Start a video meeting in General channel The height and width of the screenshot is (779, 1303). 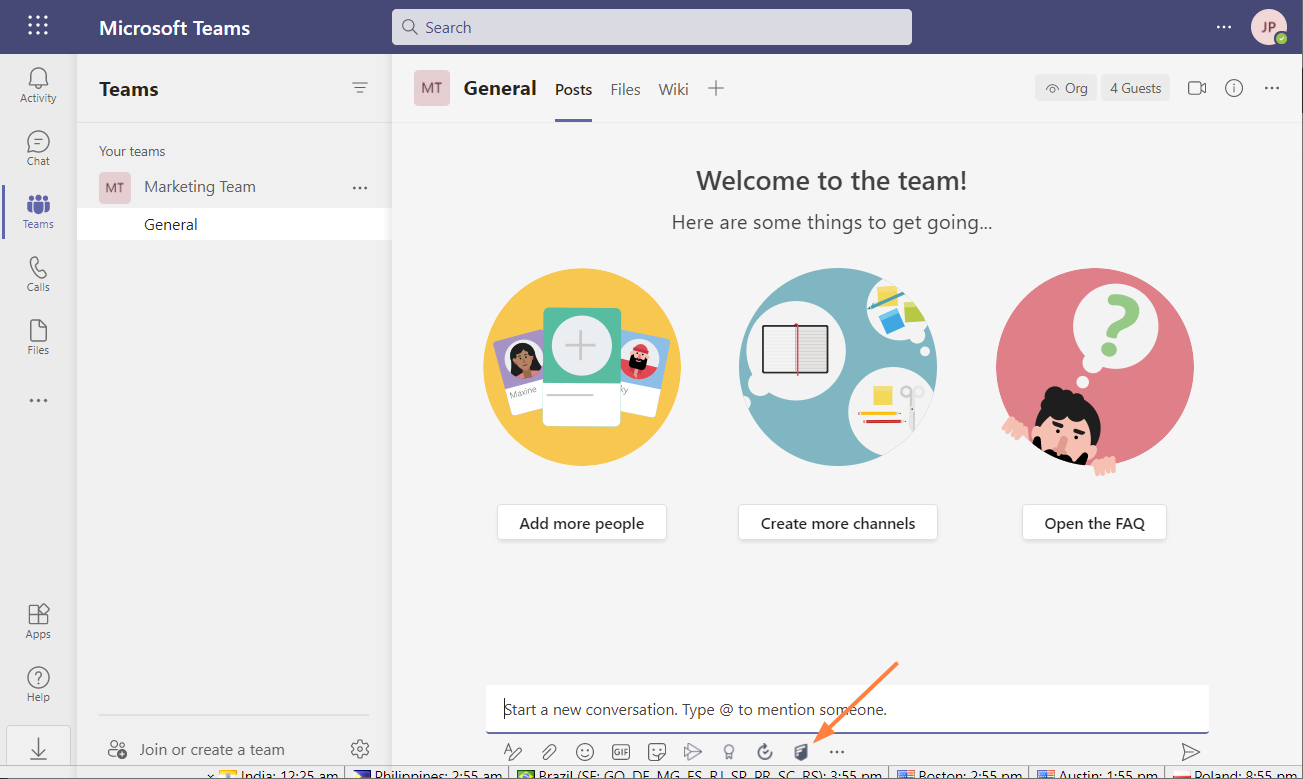[1196, 87]
